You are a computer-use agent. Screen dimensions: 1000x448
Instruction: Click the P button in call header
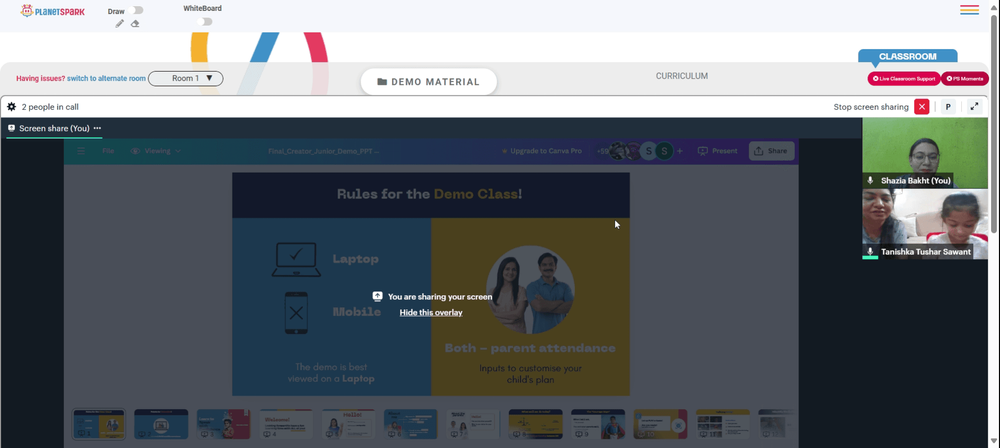click(948, 107)
